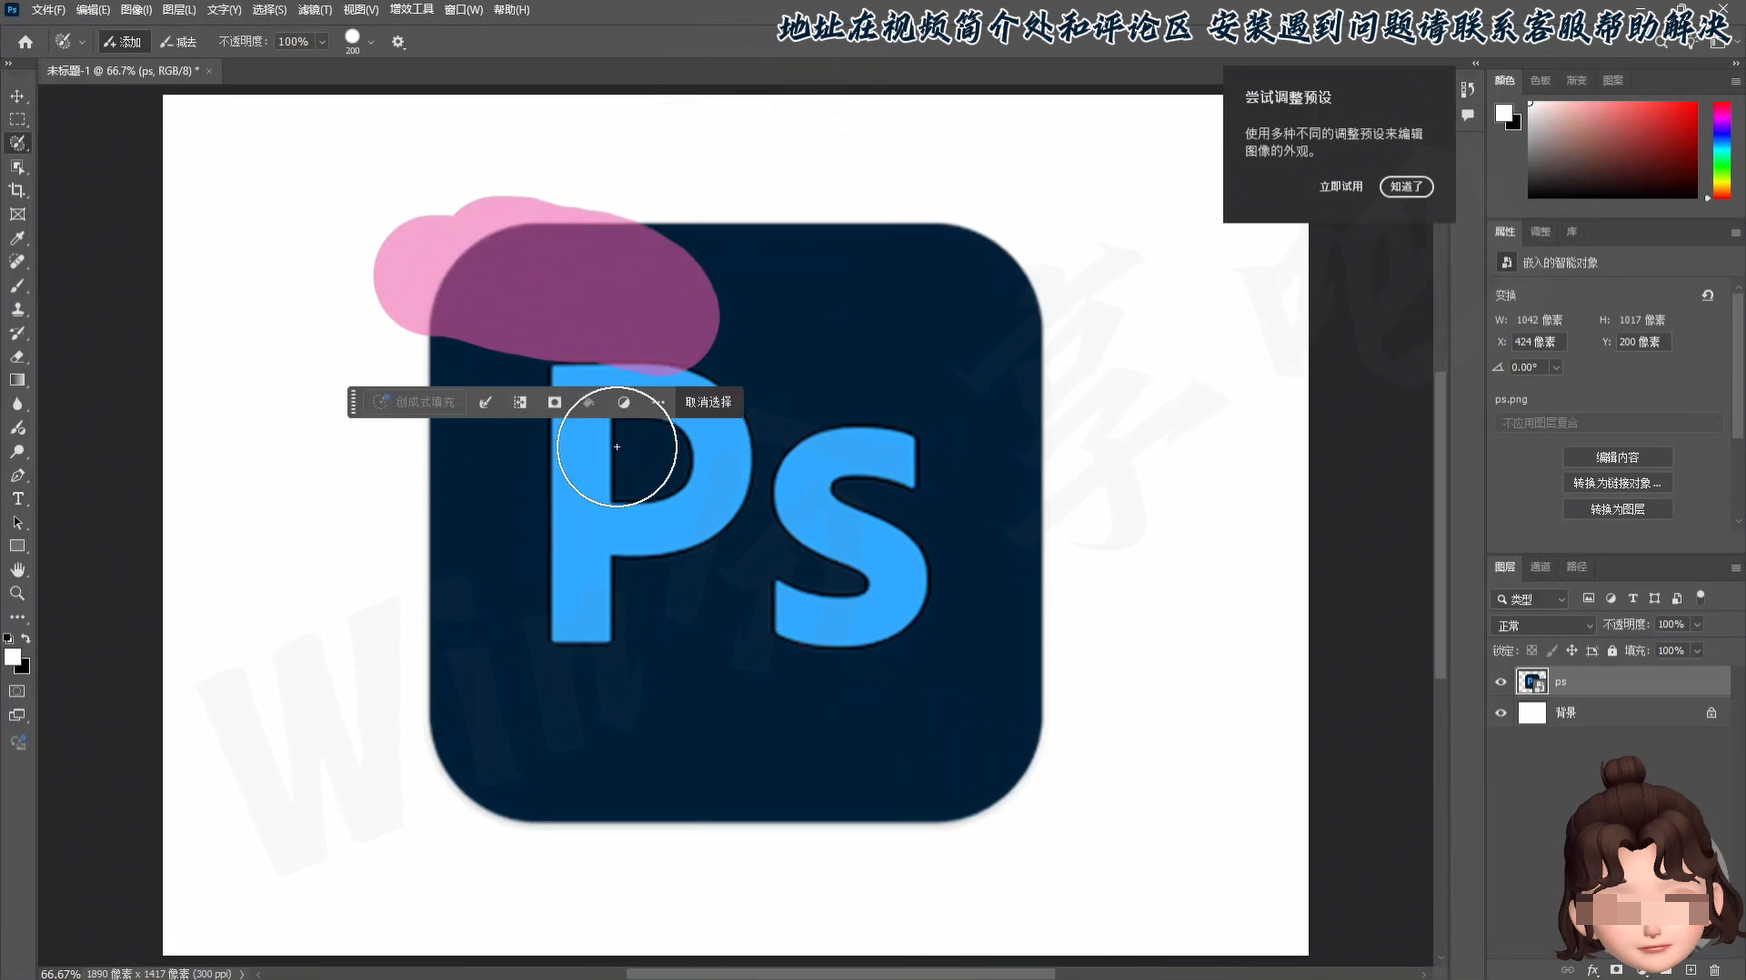The height and width of the screenshot is (980, 1746).
Task: Select the Dodge tool
Action: [x=17, y=451]
